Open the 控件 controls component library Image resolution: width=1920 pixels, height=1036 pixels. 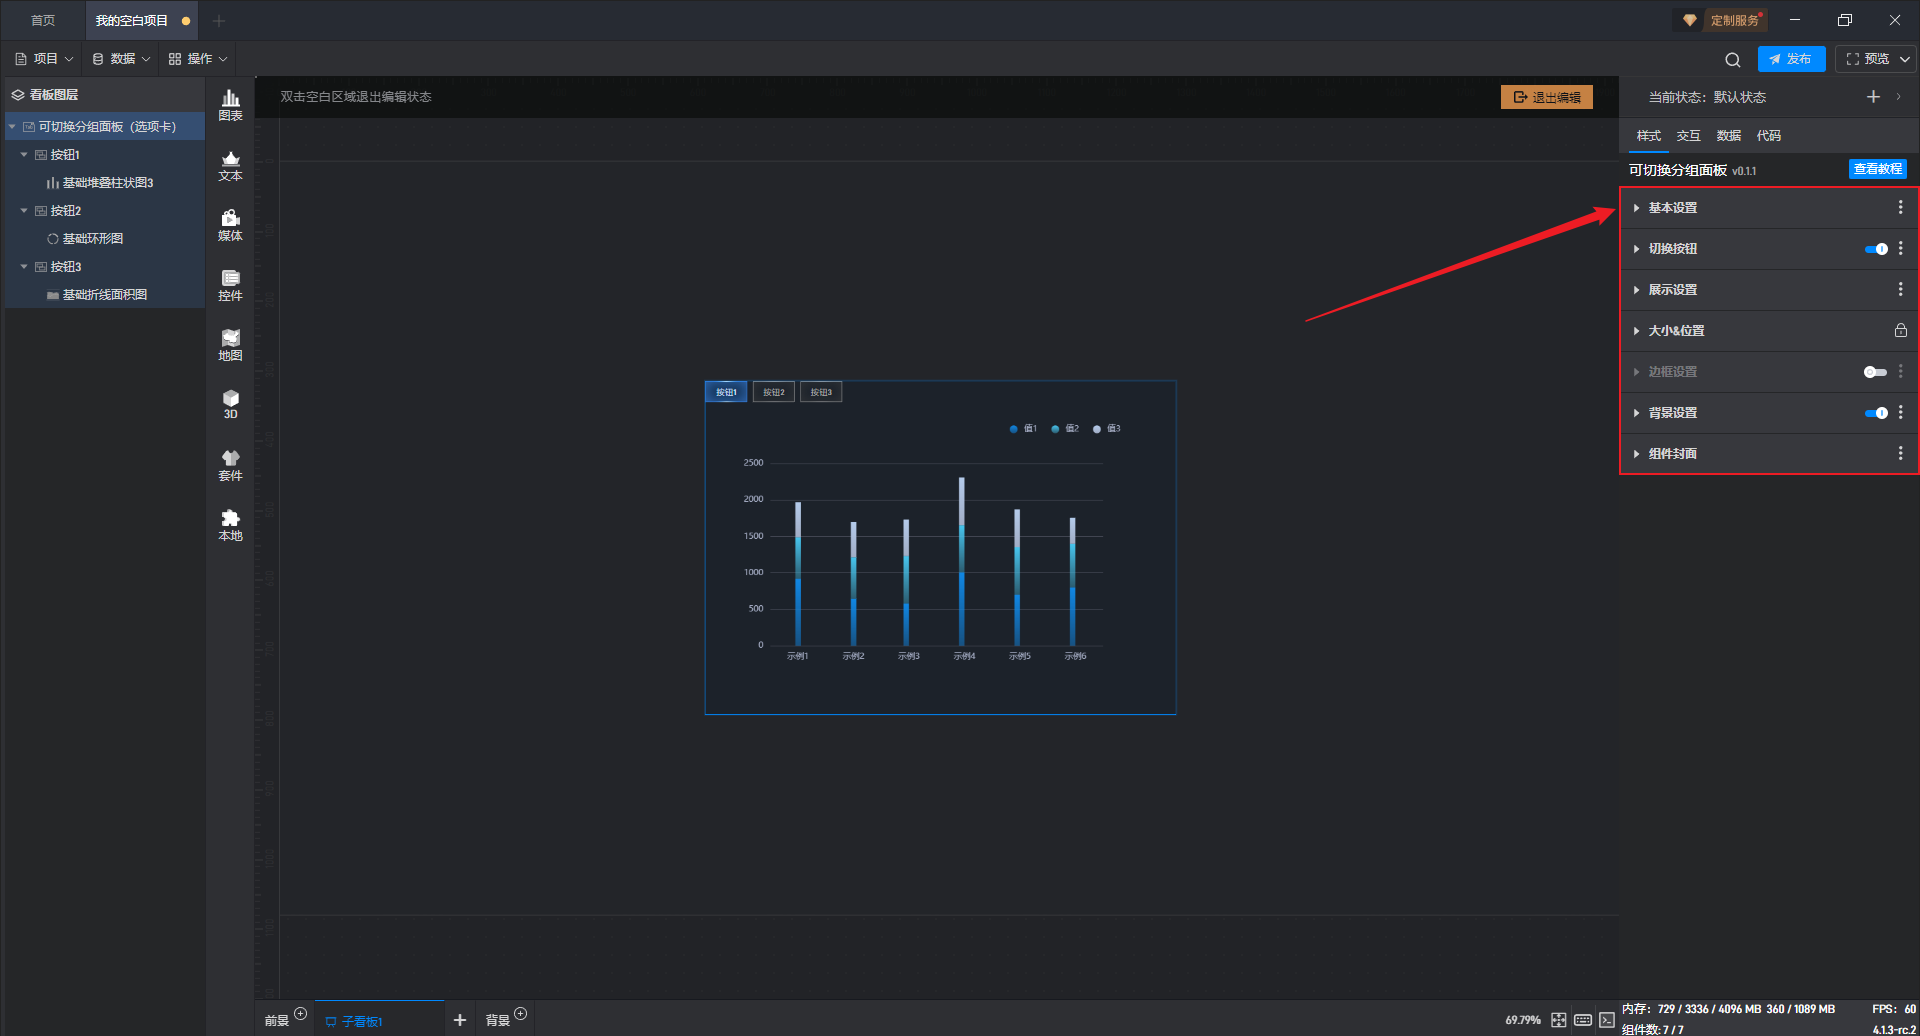[230, 285]
